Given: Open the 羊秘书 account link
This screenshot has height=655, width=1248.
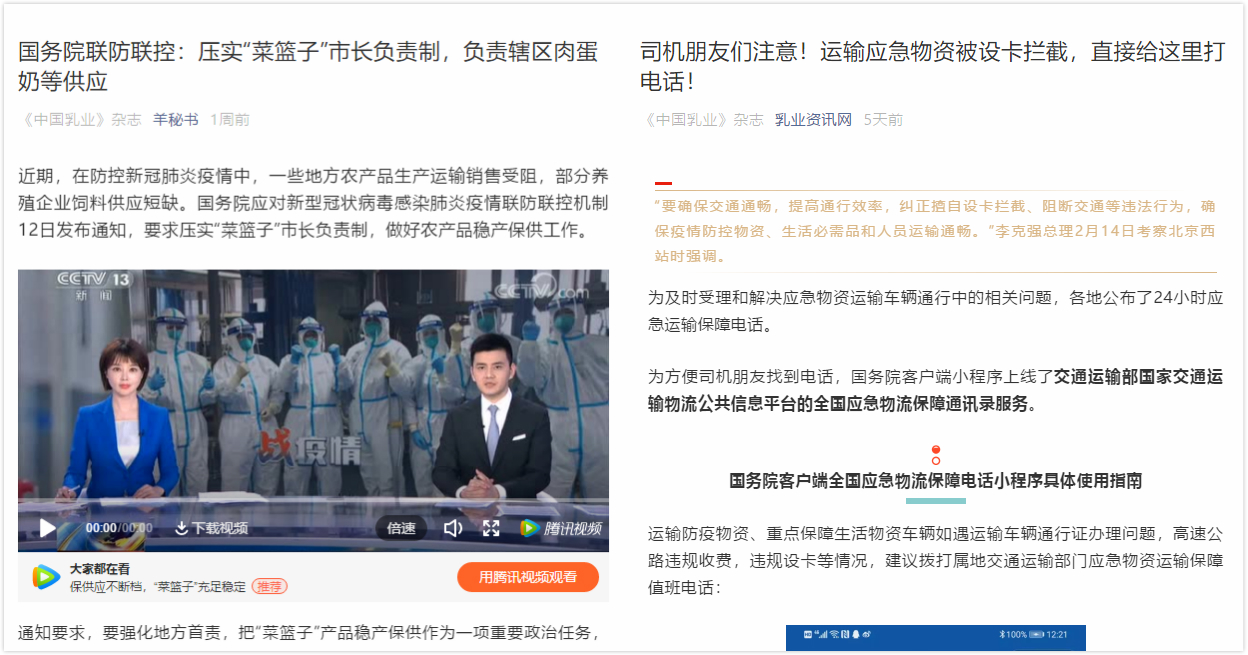Looking at the screenshot, I should coord(175,119).
